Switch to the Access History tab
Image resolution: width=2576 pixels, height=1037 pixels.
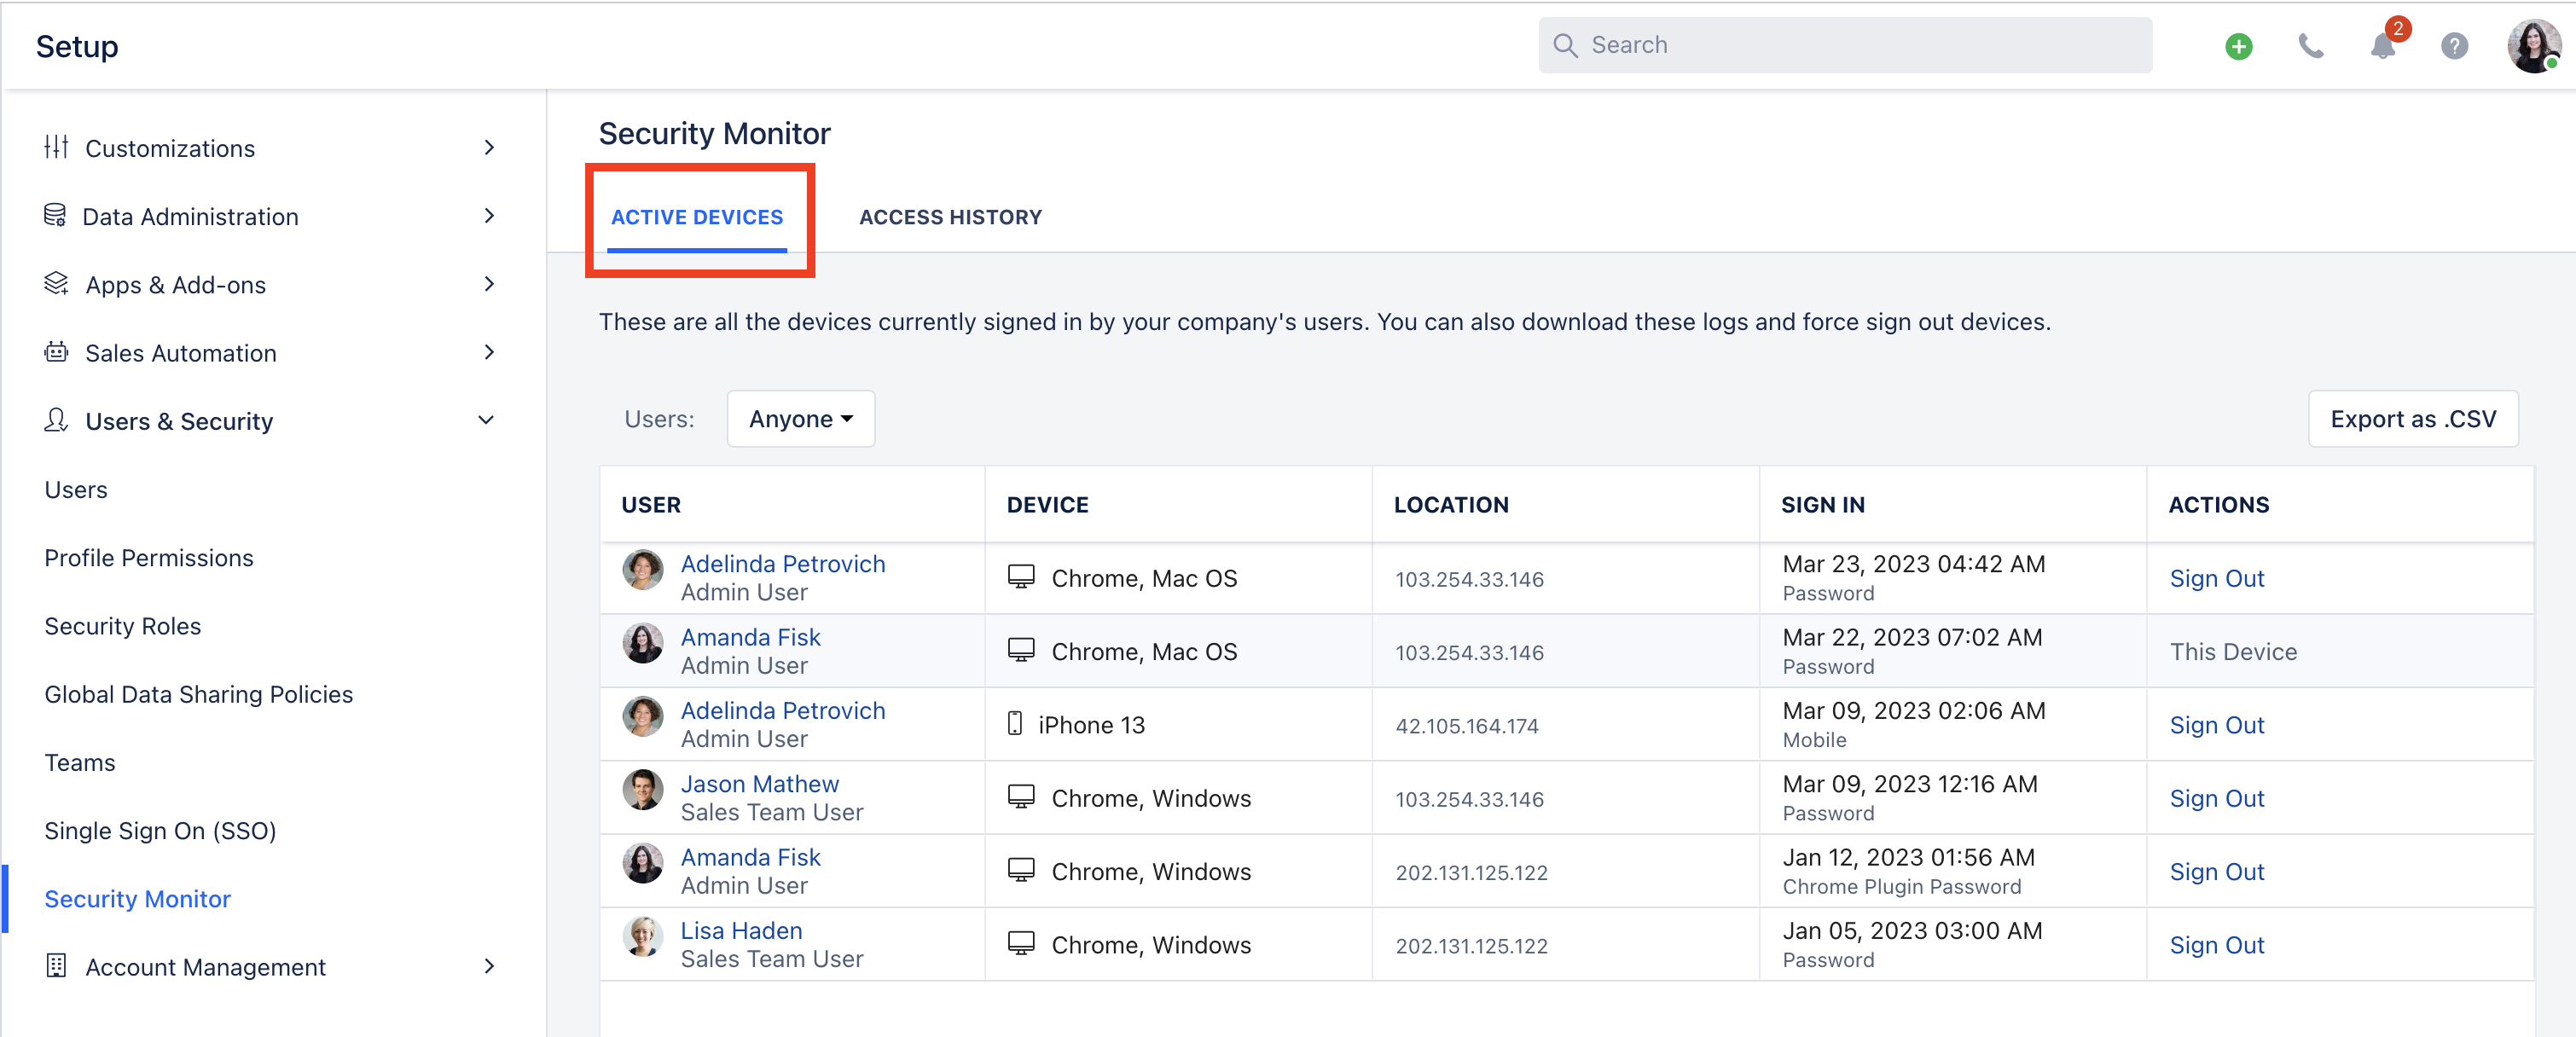click(950, 217)
